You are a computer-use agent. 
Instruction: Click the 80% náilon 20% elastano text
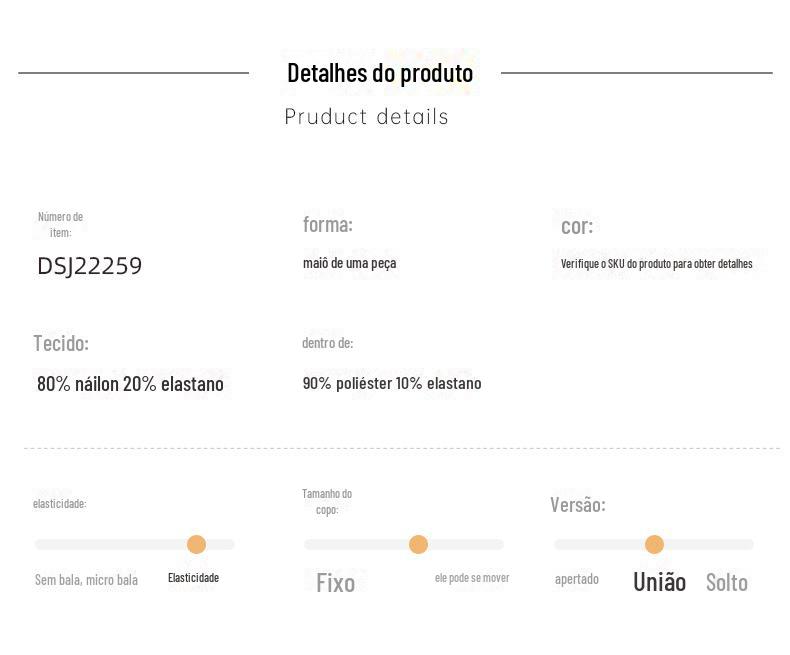(x=130, y=384)
